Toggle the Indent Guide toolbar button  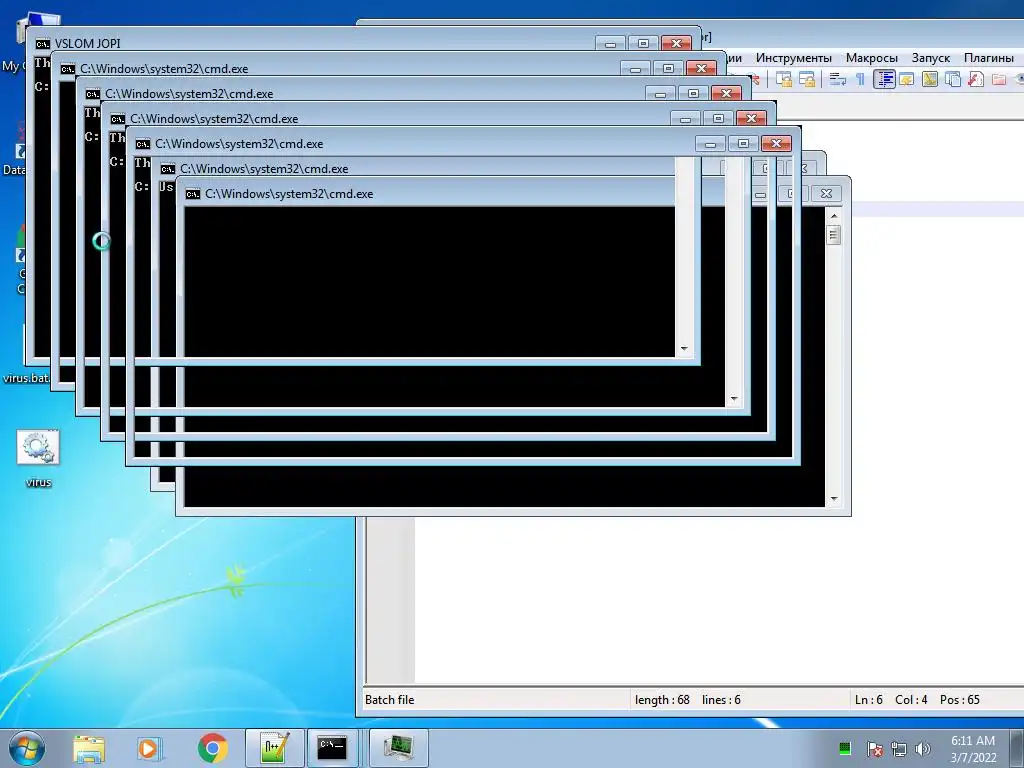point(884,80)
